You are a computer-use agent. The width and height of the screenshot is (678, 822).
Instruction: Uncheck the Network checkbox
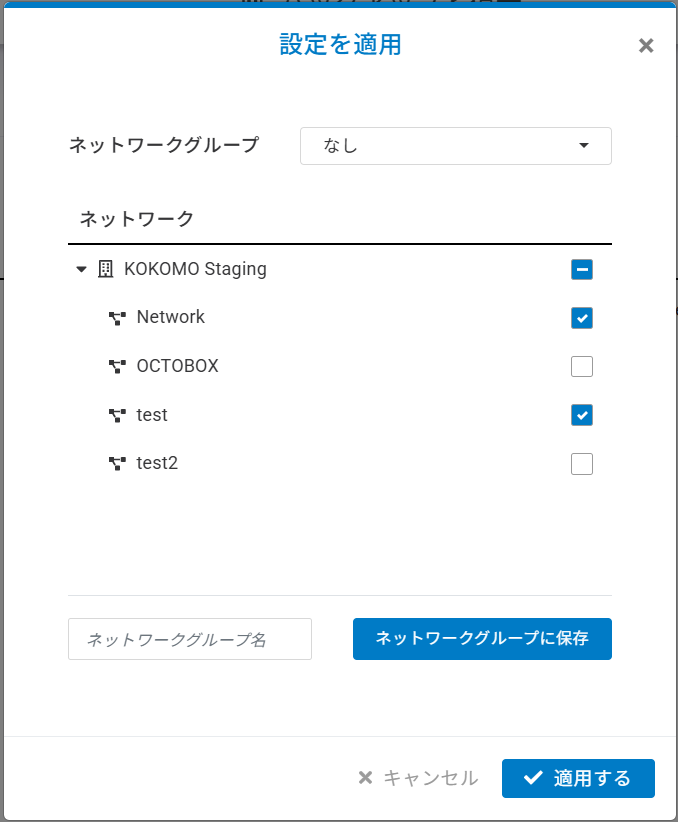click(x=582, y=318)
